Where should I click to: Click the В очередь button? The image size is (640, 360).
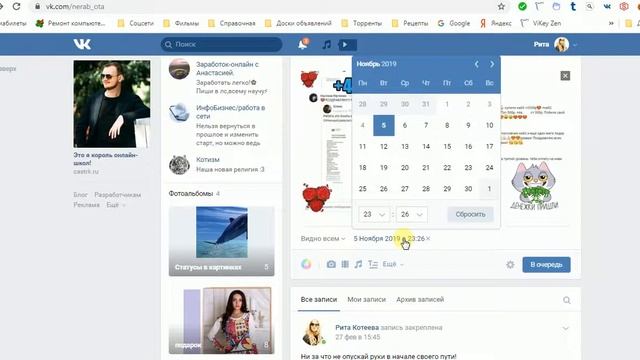point(546,264)
